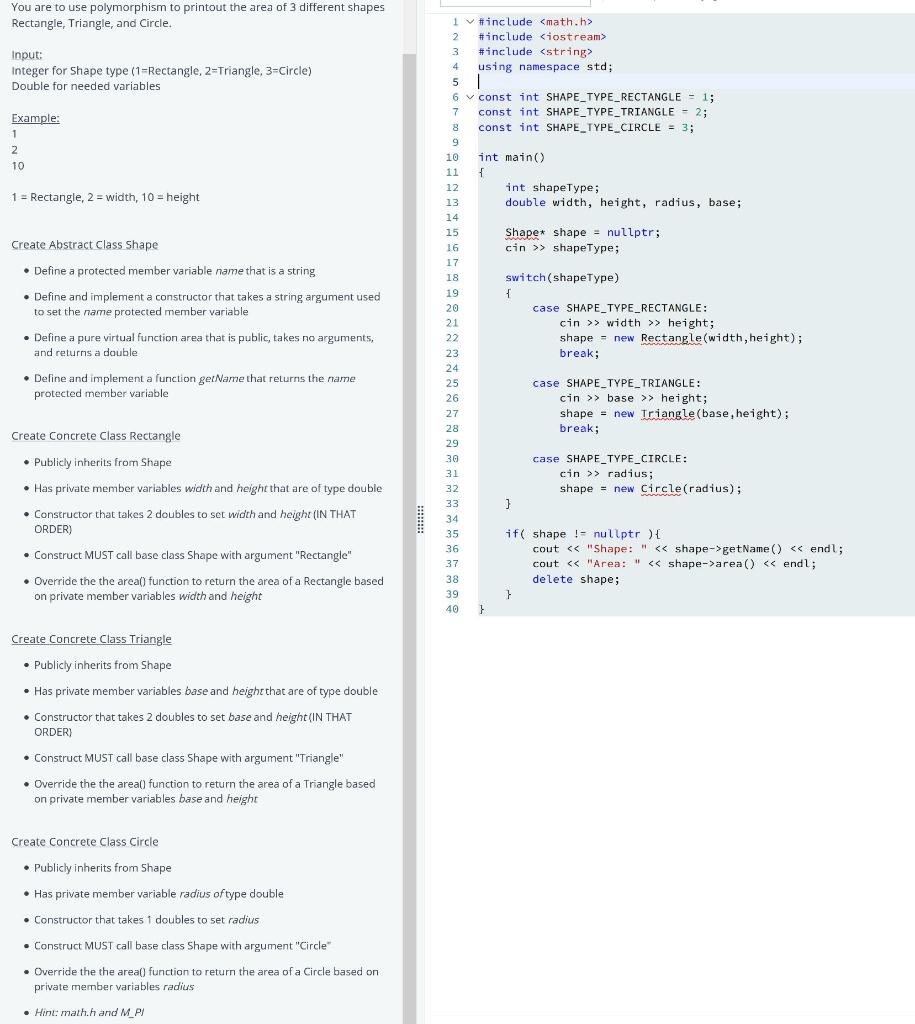Click line number 40 in the gutter
The image size is (915, 1024).
point(452,608)
